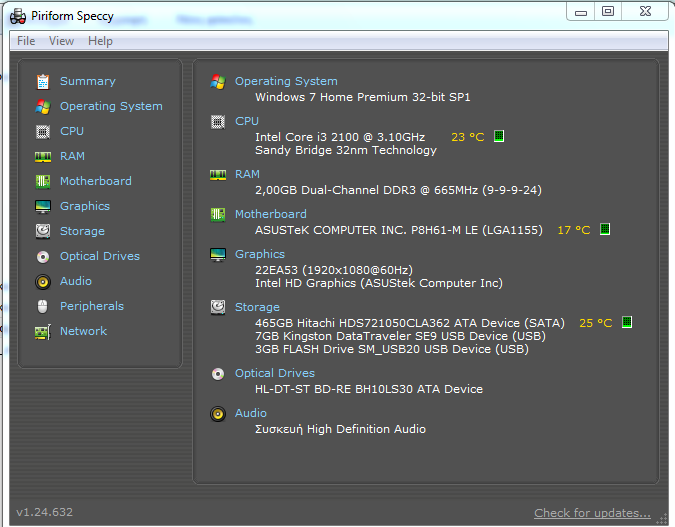Select CPU in the sidebar
This screenshot has height=527, width=675.
72,131
